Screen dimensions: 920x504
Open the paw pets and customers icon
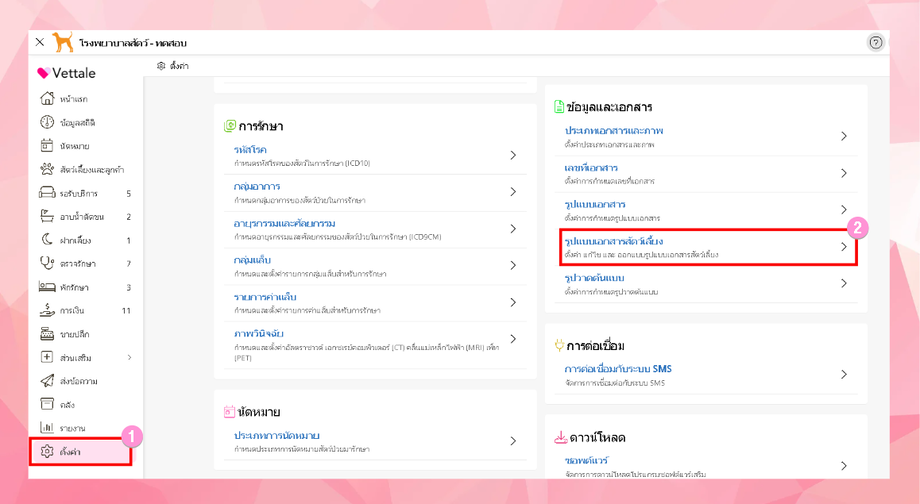(x=47, y=169)
